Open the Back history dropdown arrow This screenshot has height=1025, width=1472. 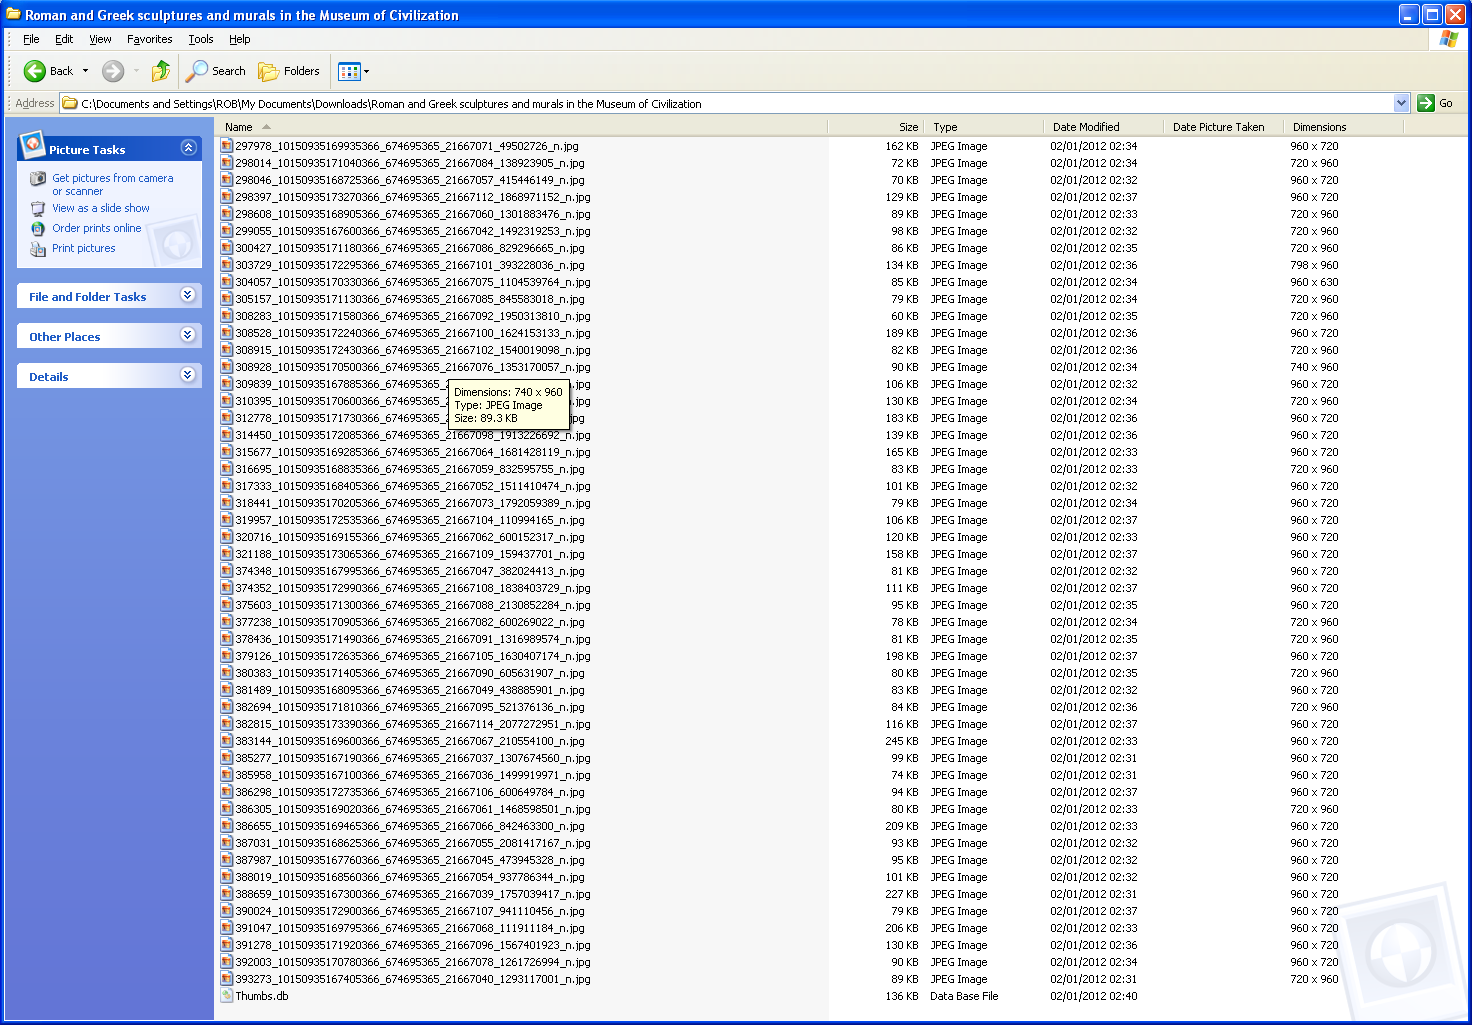point(86,71)
